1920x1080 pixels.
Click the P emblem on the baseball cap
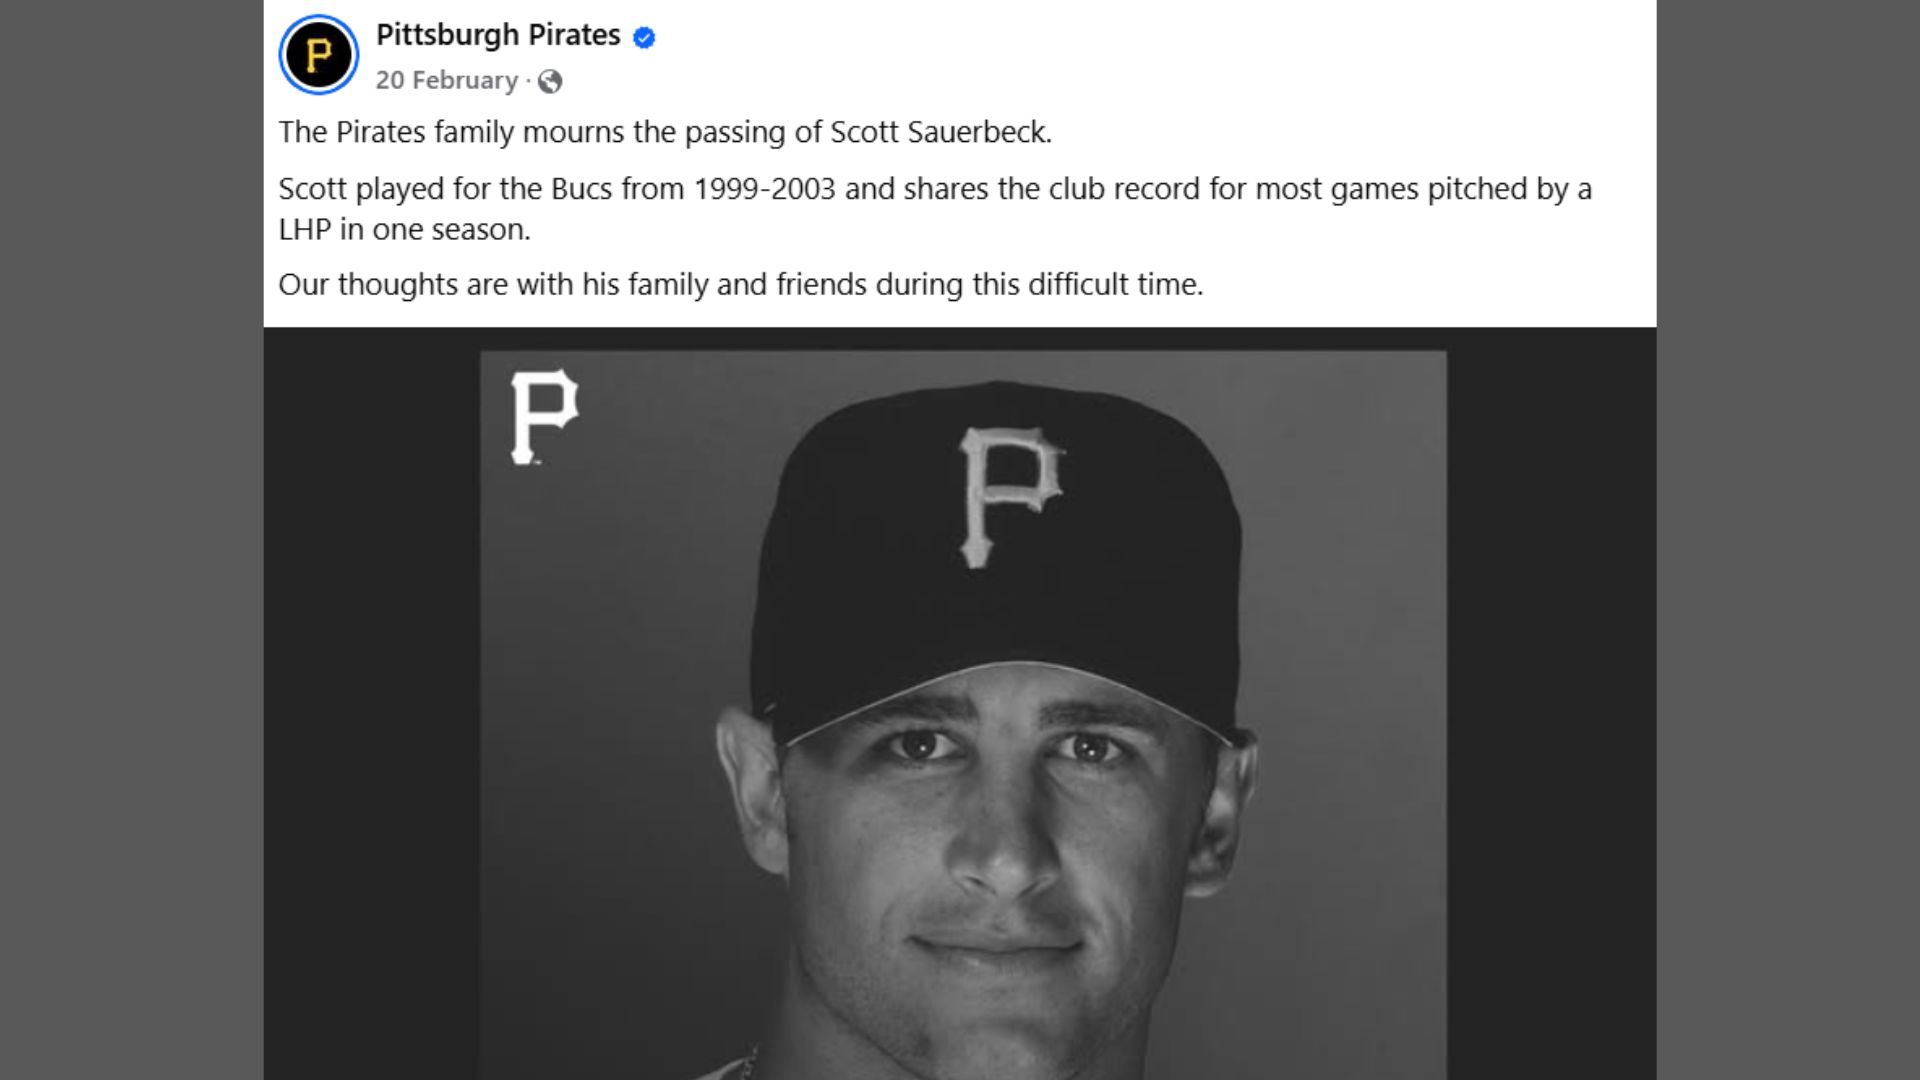1010,496
